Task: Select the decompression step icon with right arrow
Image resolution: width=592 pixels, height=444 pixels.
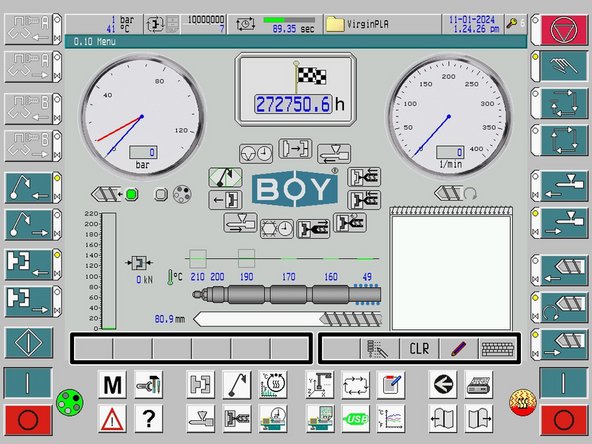Action: click(313, 228)
